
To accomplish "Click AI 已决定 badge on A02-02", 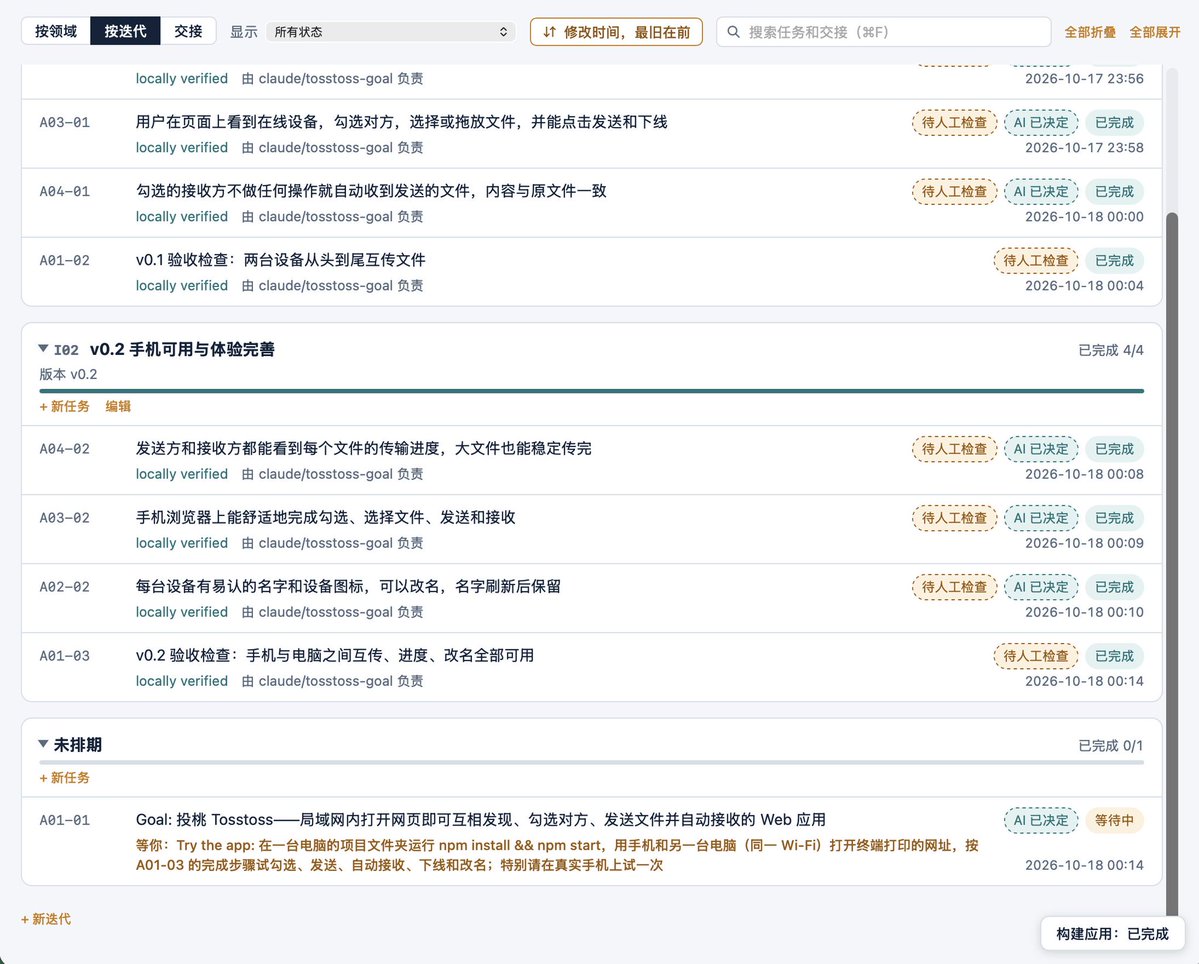I will coord(1041,586).
